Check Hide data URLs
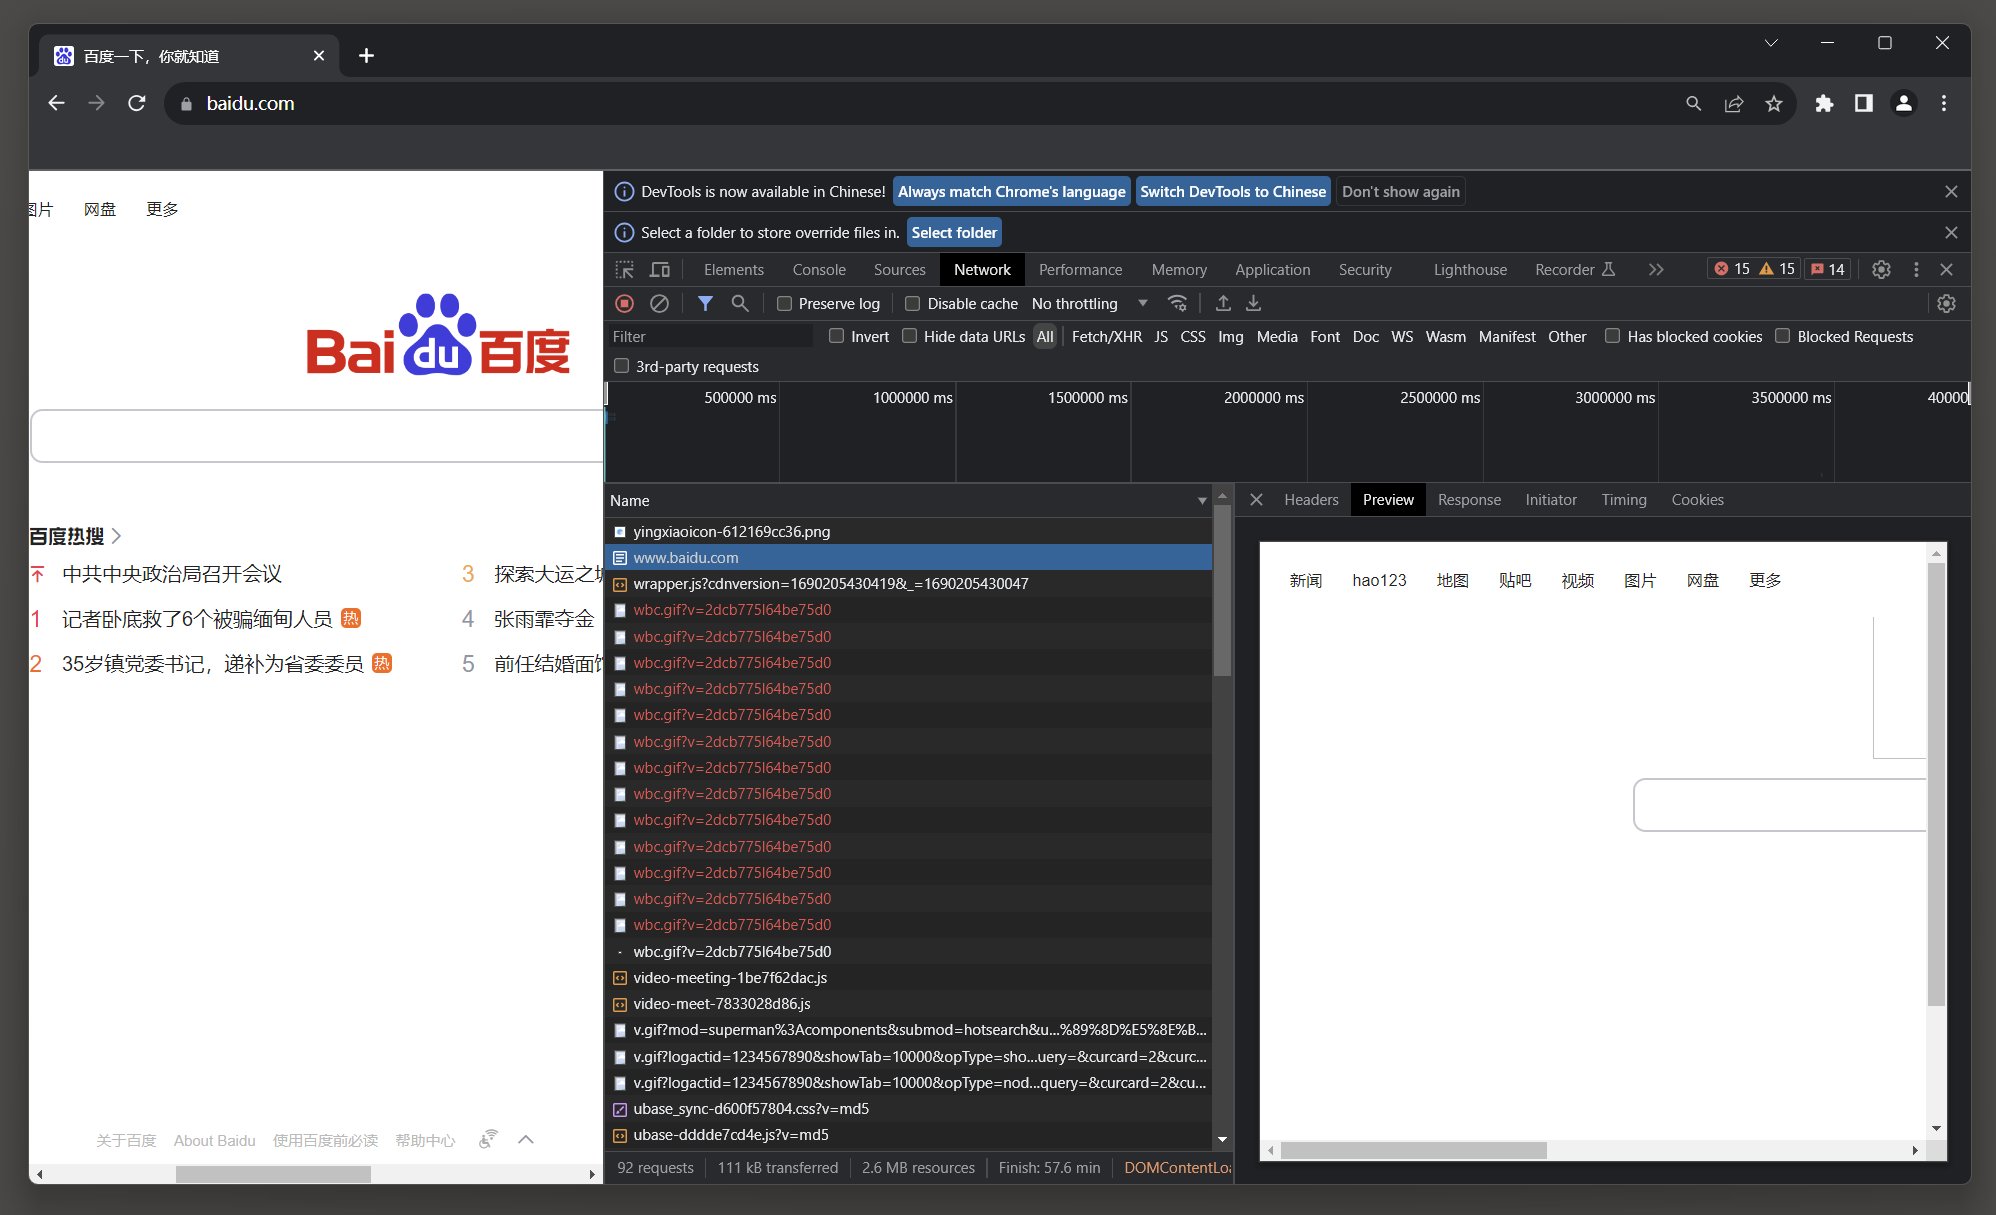Image resolution: width=1996 pixels, height=1215 pixels. (909, 336)
